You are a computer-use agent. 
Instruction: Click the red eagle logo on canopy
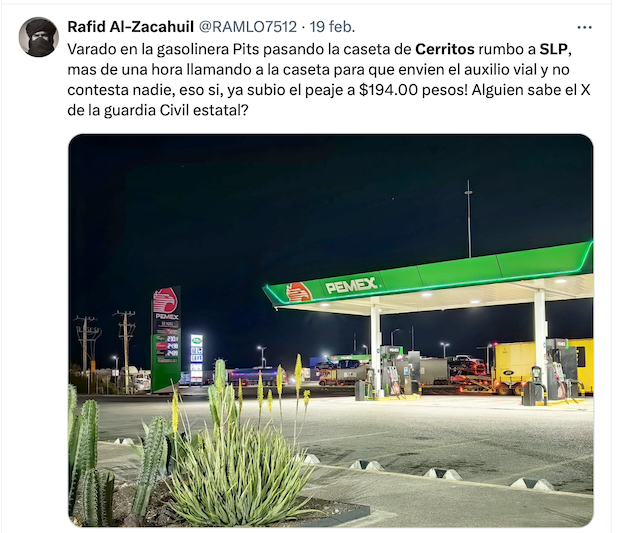coord(298,293)
